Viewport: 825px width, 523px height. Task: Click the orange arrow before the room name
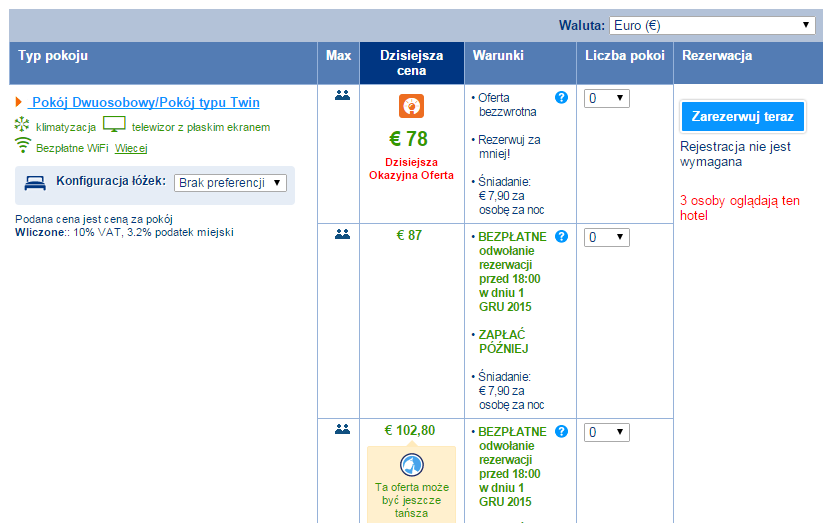(19, 102)
